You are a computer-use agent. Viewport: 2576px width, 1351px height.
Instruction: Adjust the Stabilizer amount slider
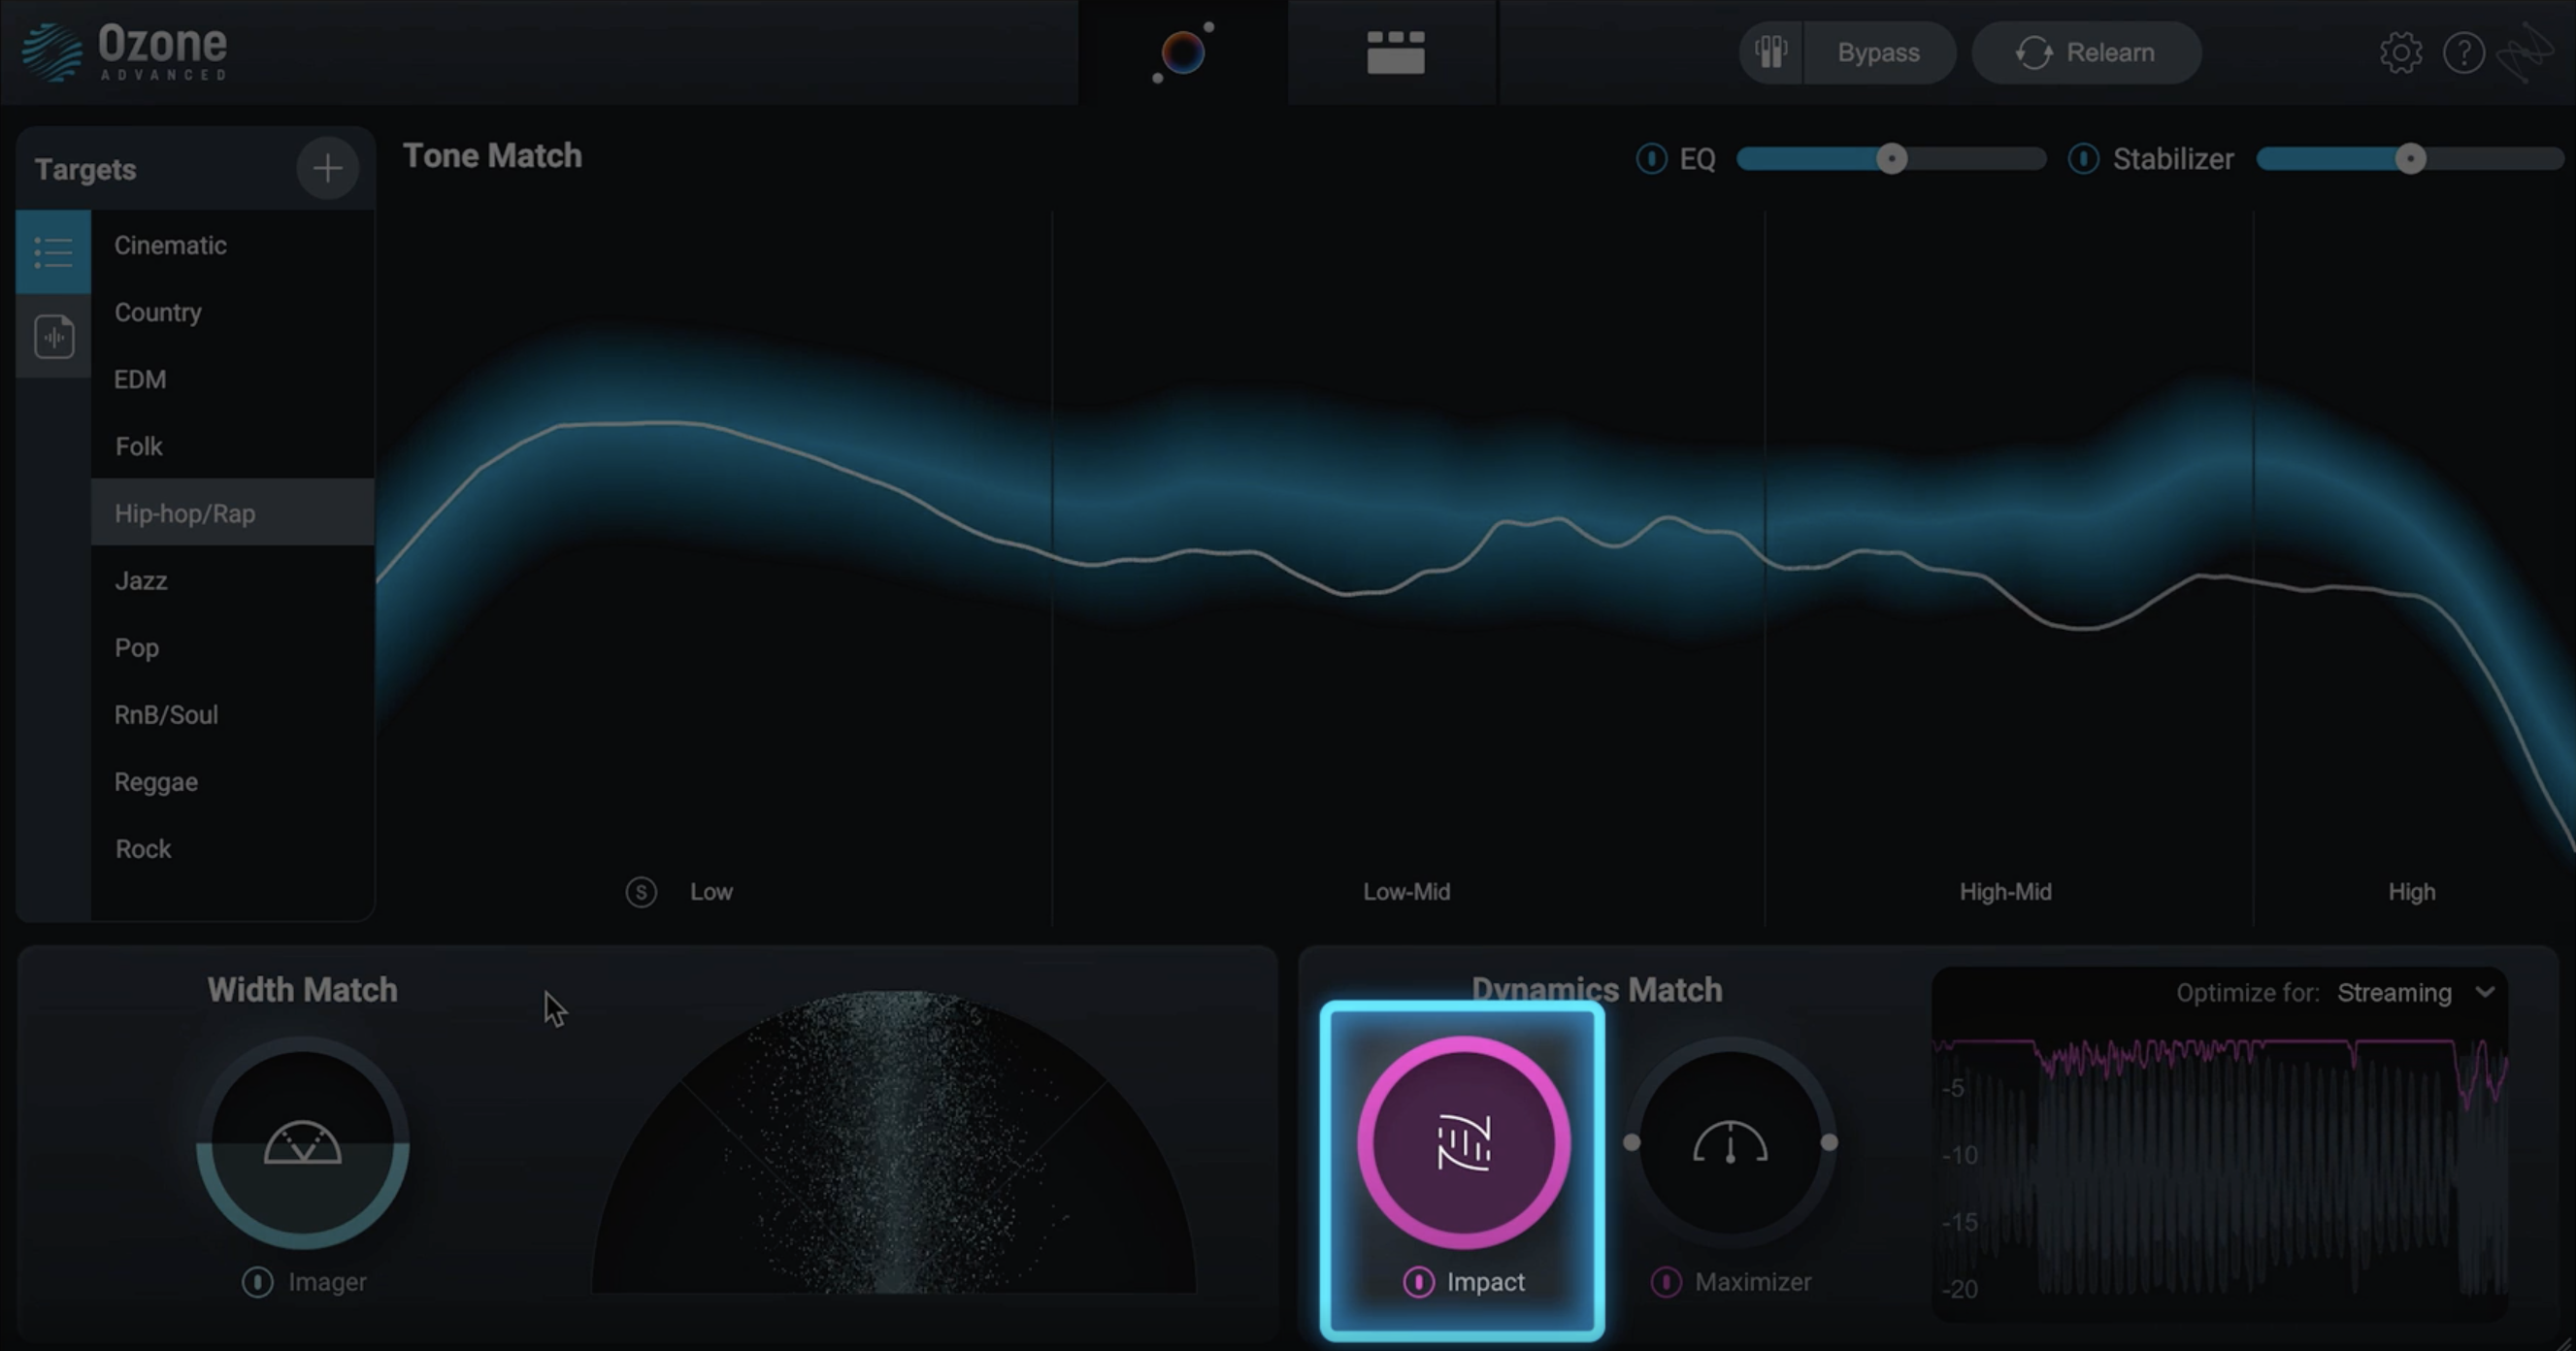2410,158
